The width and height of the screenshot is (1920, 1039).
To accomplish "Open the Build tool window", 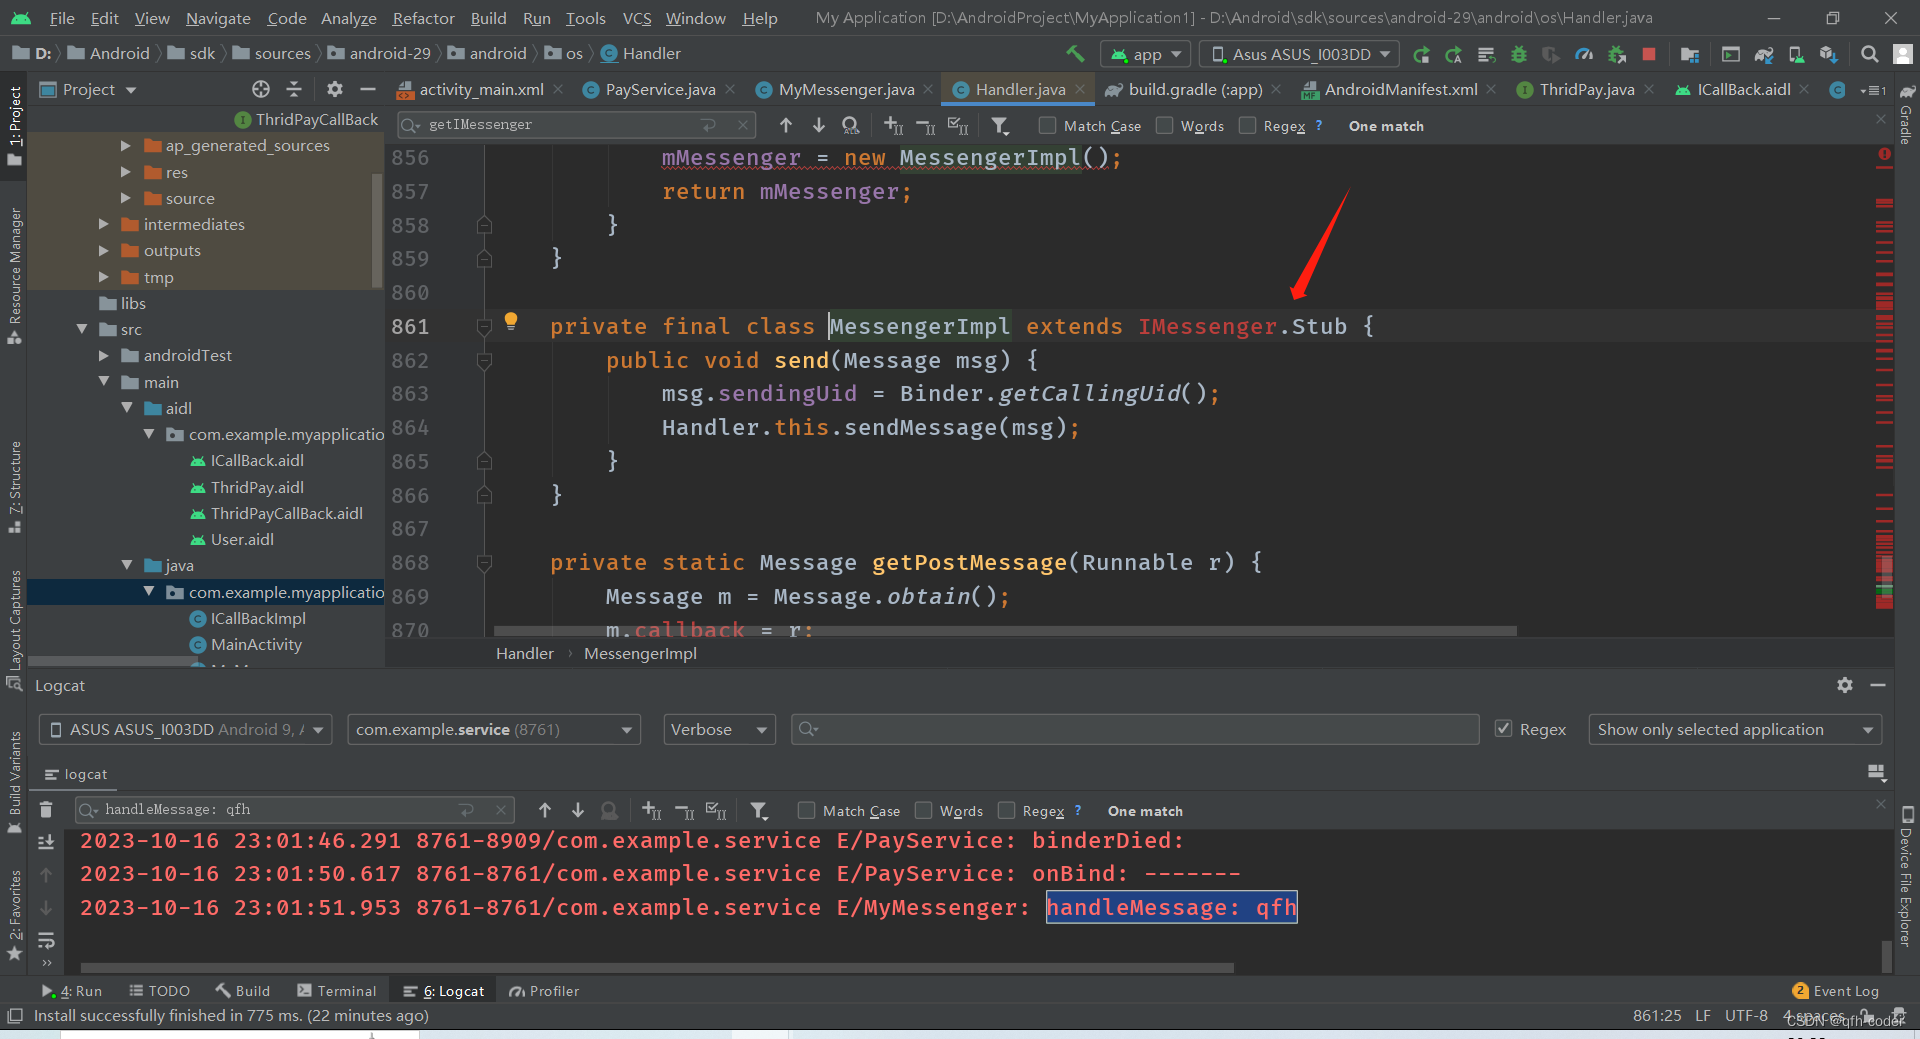I will [x=243, y=991].
